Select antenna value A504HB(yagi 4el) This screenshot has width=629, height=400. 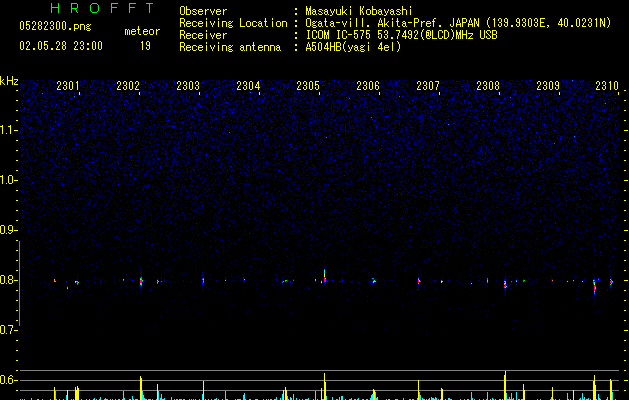point(353,47)
